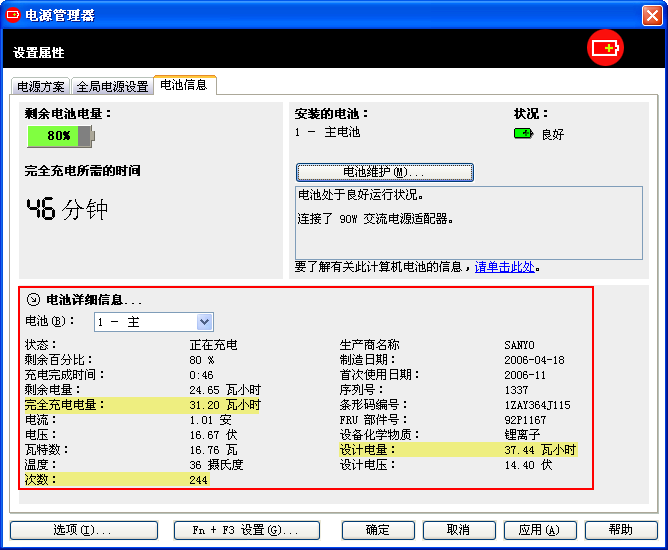Click the 电池详细信息... heading text
The image size is (668, 550).
[x=94, y=300]
